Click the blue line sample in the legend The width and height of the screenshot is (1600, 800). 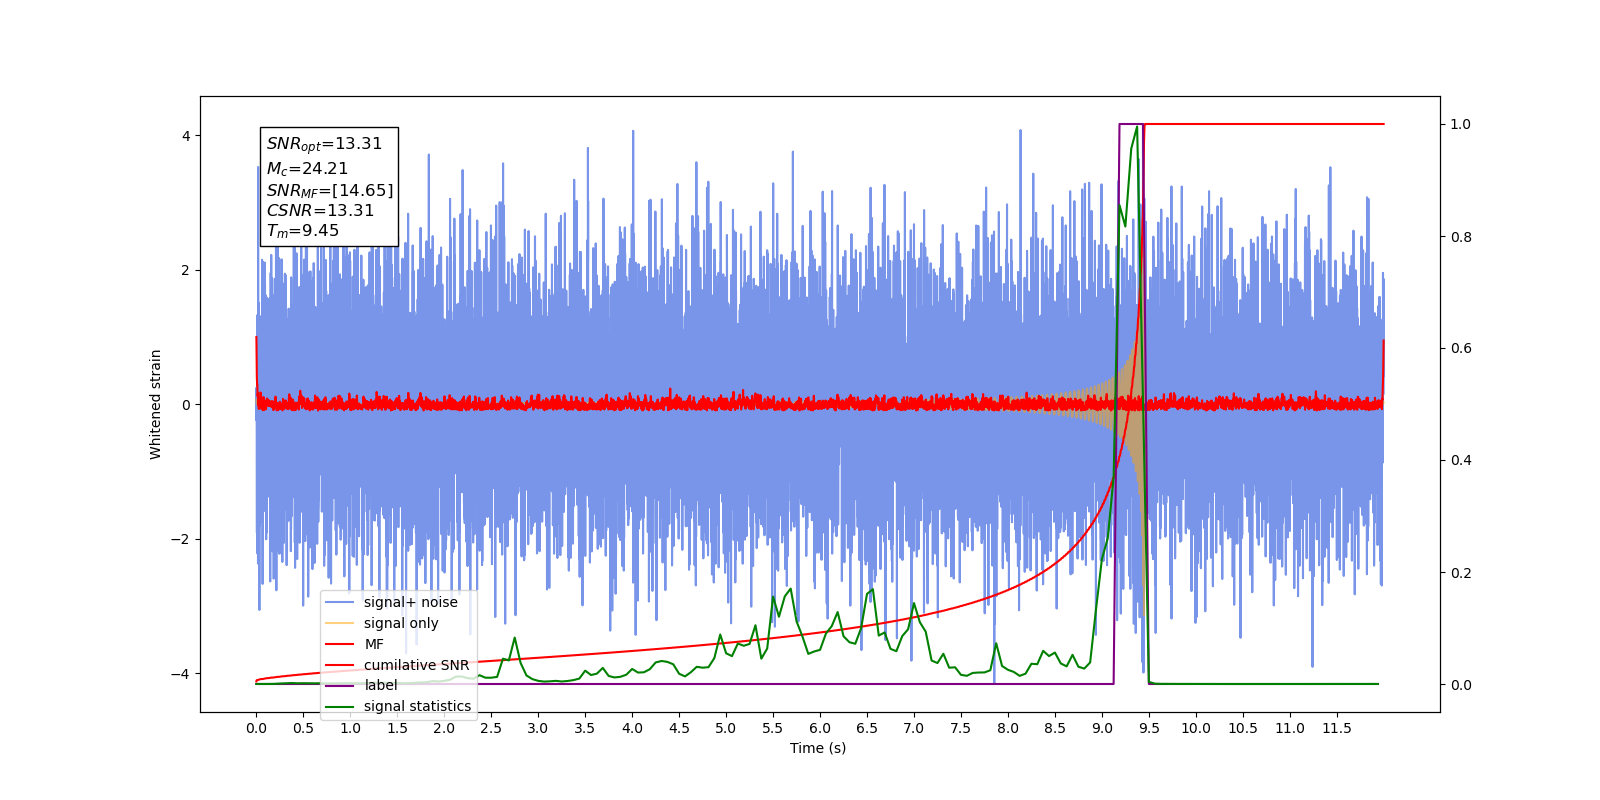coord(340,602)
